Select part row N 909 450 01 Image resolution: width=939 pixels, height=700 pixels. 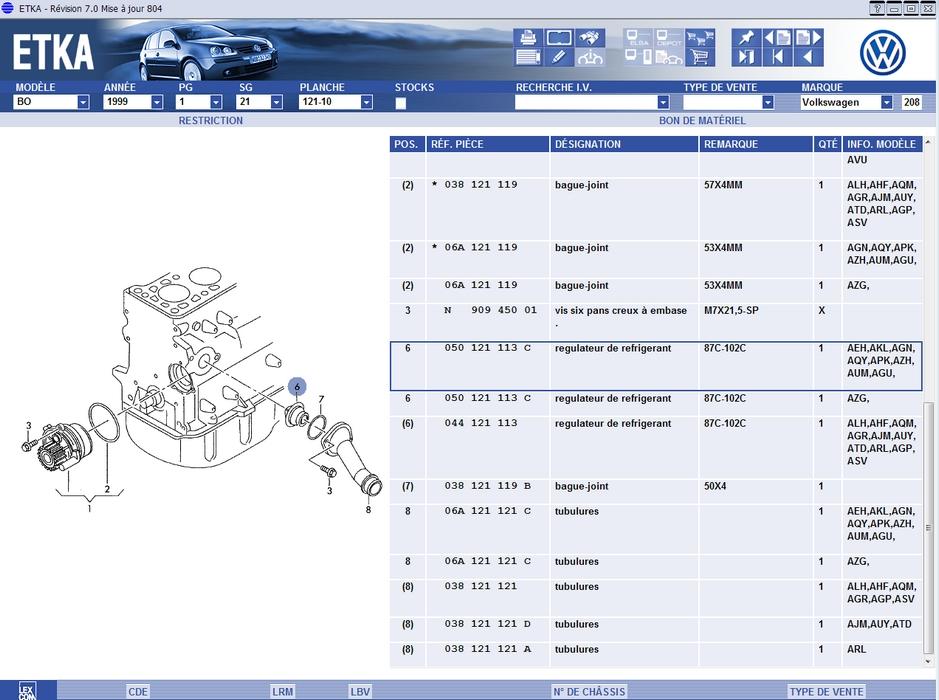tap(656, 321)
